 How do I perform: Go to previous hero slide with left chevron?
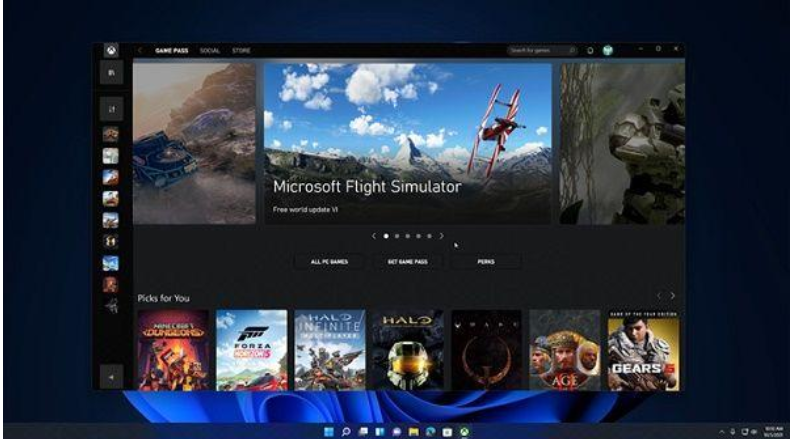point(374,236)
